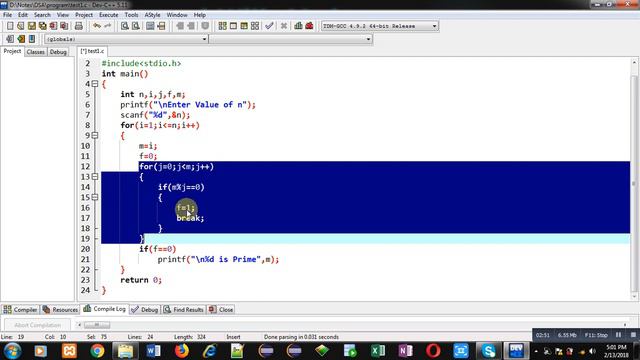Open the Find tool in the toolbar
The width and height of the screenshot is (640, 360).
125,26
